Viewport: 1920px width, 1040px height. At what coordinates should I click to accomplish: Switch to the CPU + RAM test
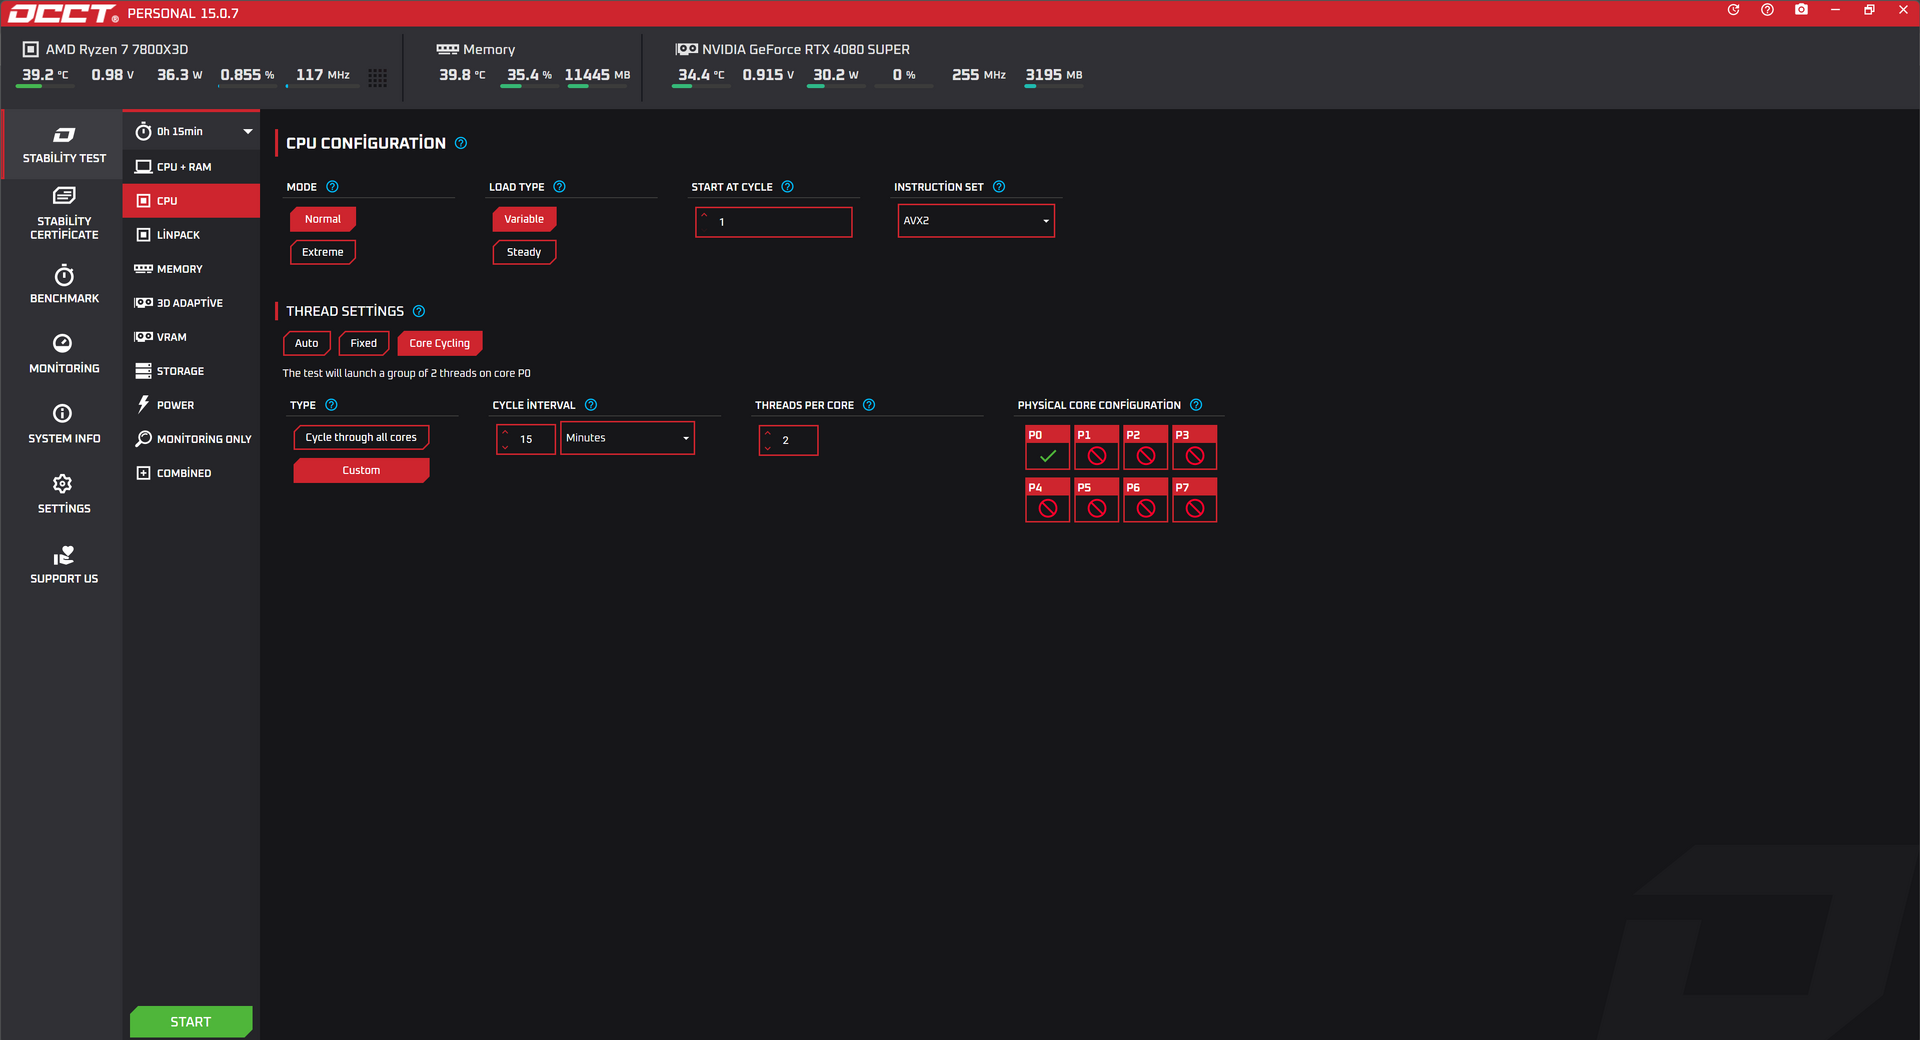click(191, 167)
